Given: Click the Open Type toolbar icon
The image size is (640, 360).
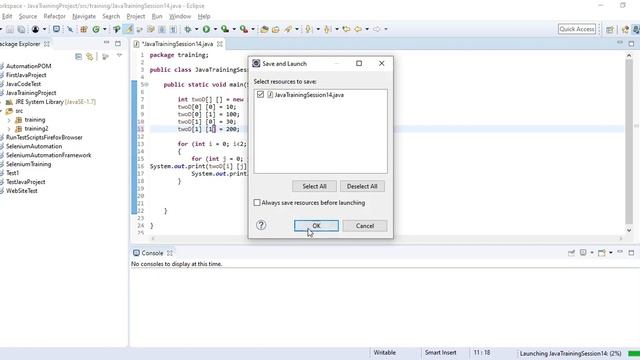Looking at the screenshot, I should tap(264, 29).
